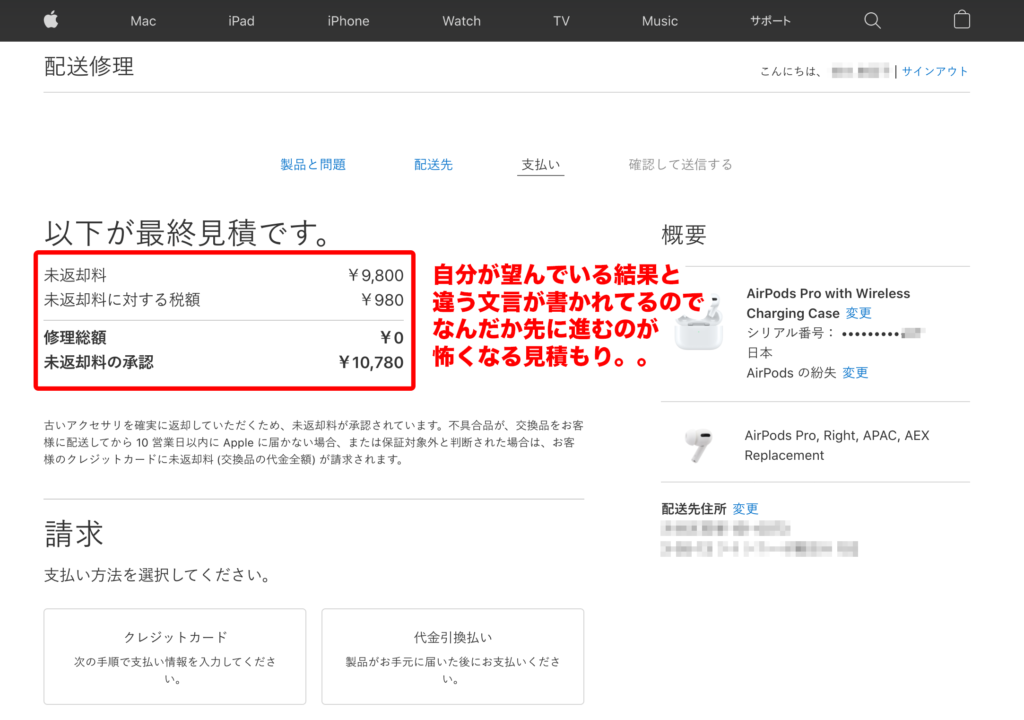Open the Music menu

(660, 21)
